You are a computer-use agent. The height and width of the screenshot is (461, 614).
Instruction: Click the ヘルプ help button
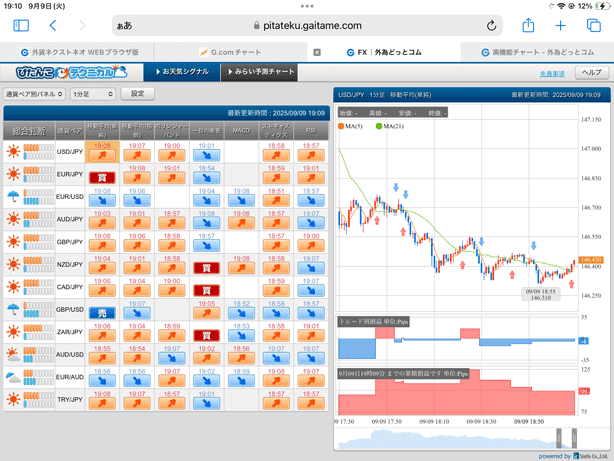[x=592, y=73]
